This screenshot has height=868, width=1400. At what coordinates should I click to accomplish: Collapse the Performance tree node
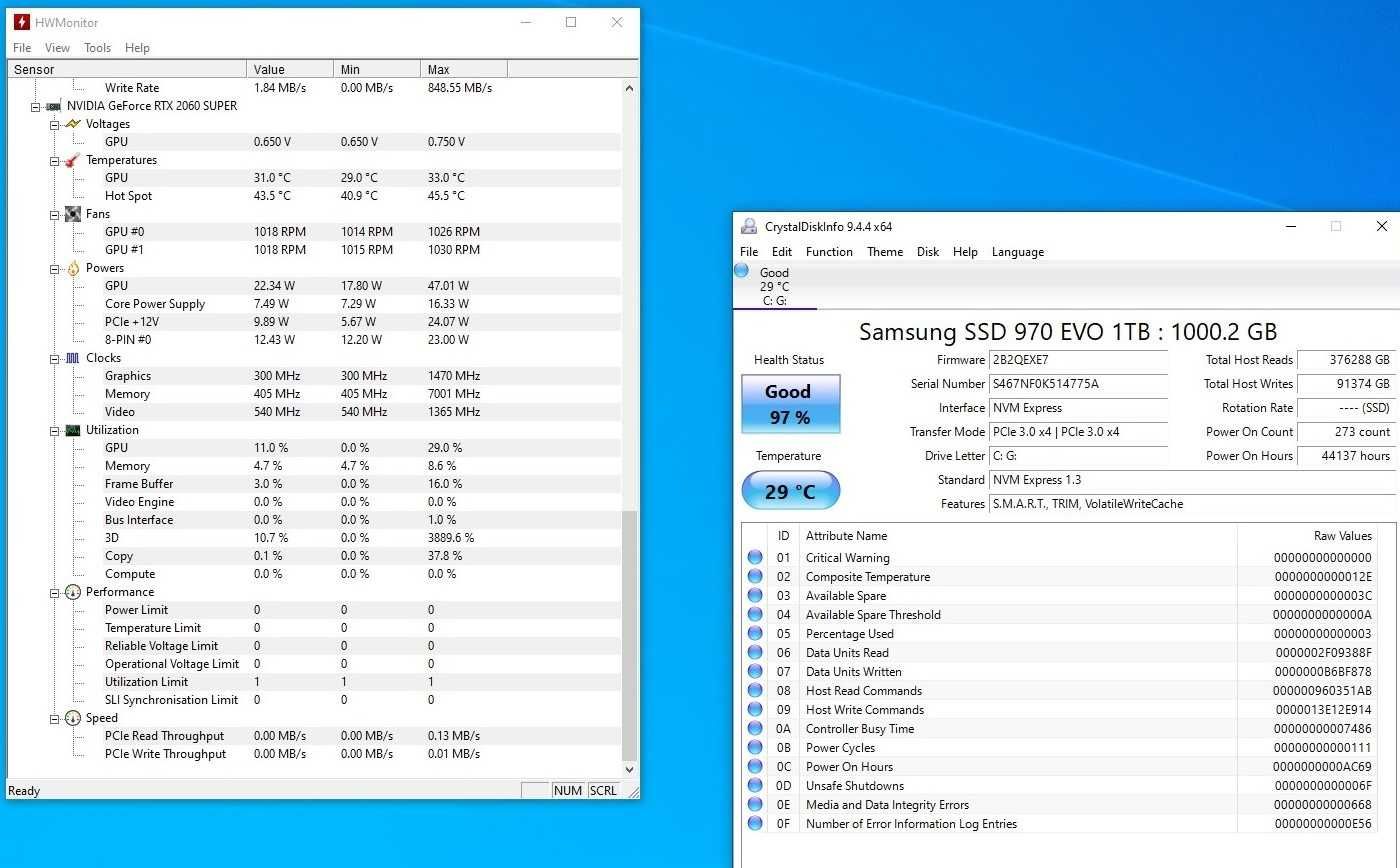click(56, 592)
